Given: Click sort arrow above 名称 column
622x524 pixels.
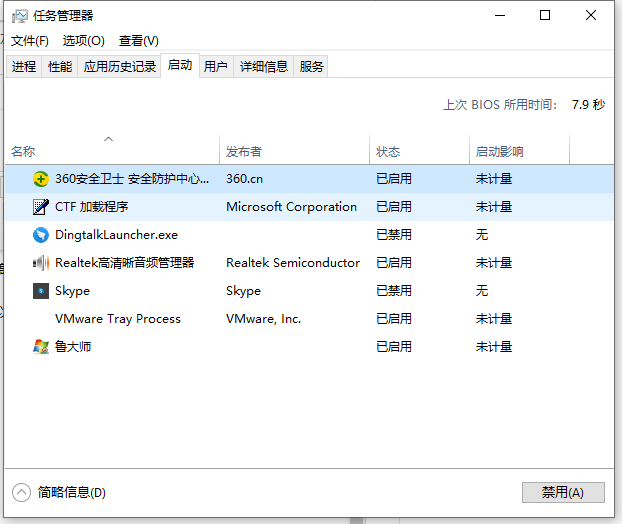Looking at the screenshot, I should (108, 139).
